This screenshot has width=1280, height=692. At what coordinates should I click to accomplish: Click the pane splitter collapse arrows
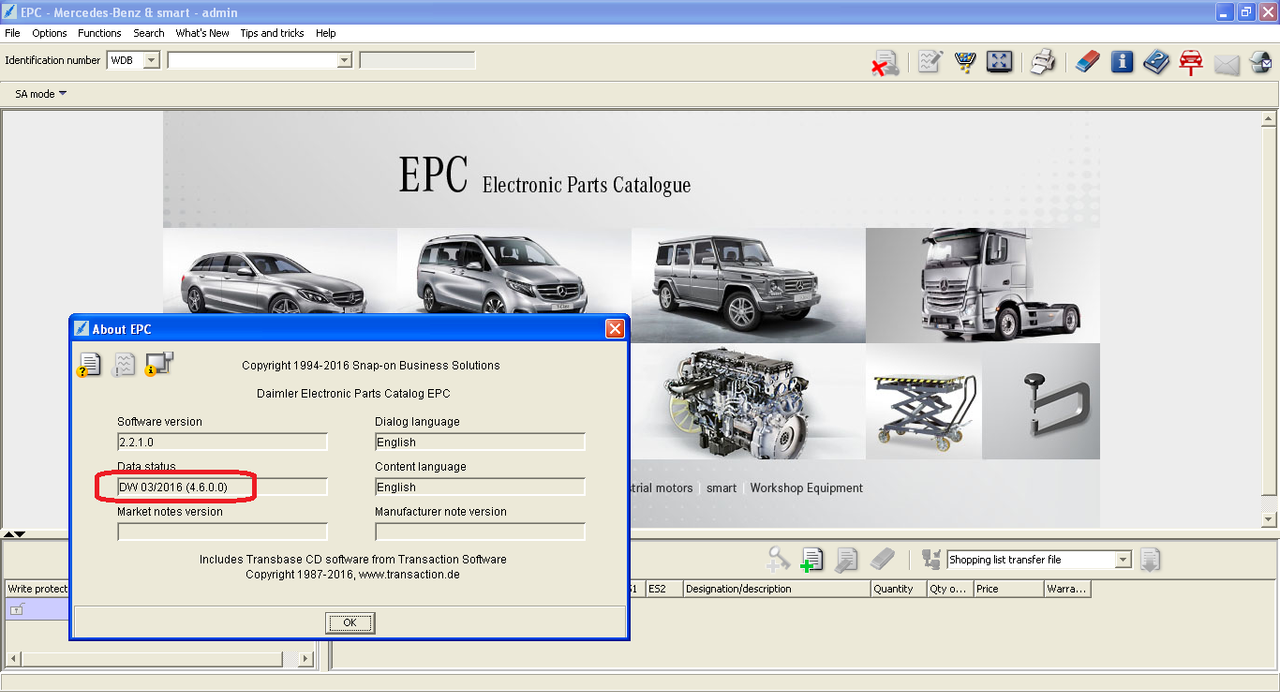click(14, 534)
